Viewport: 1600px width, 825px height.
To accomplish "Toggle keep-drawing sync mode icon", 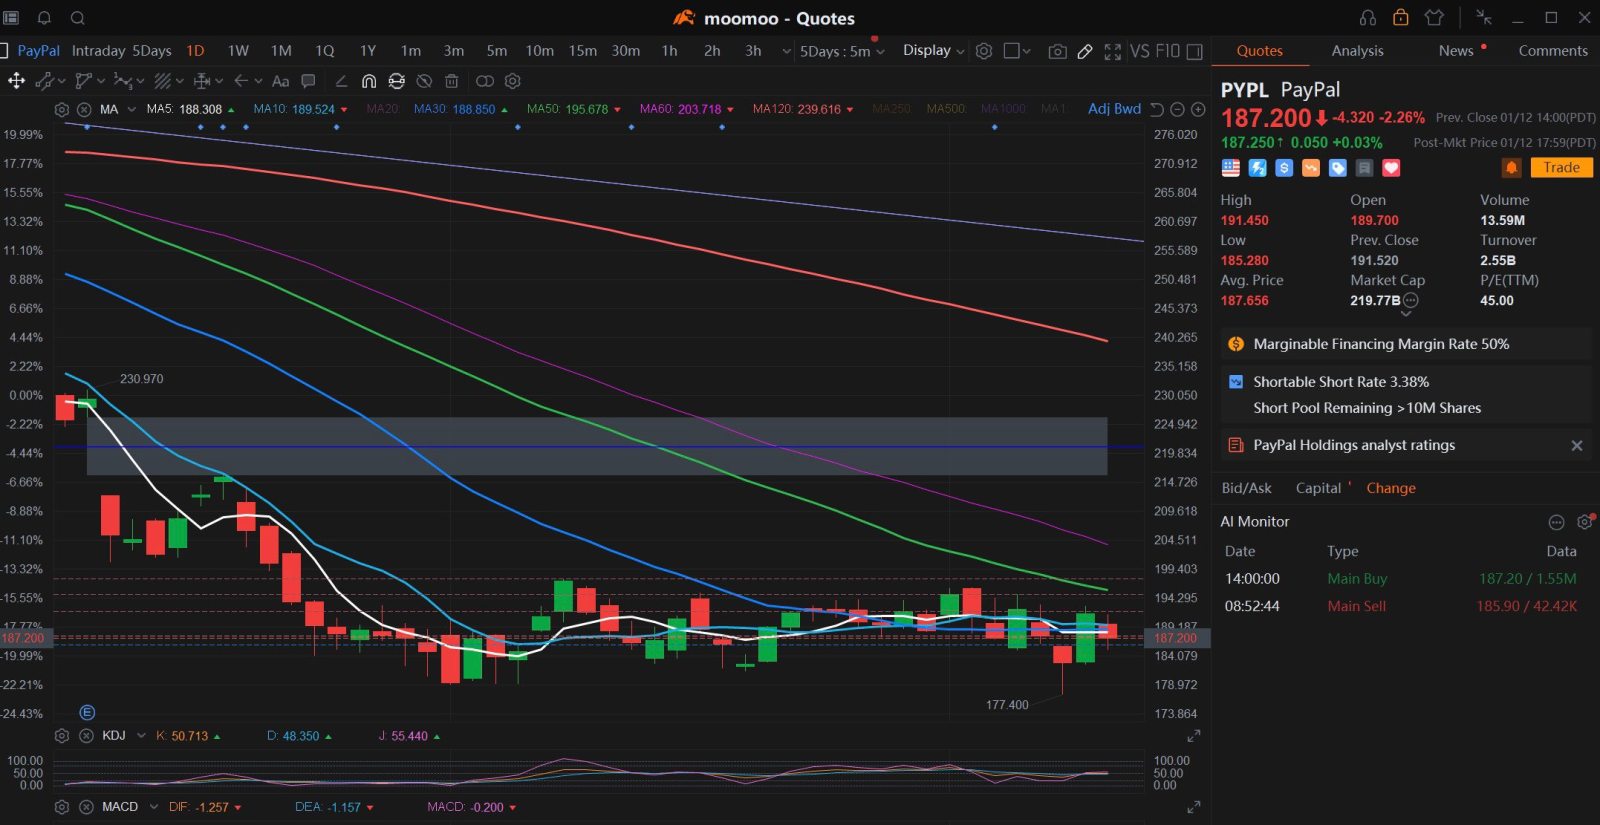I will pos(397,81).
